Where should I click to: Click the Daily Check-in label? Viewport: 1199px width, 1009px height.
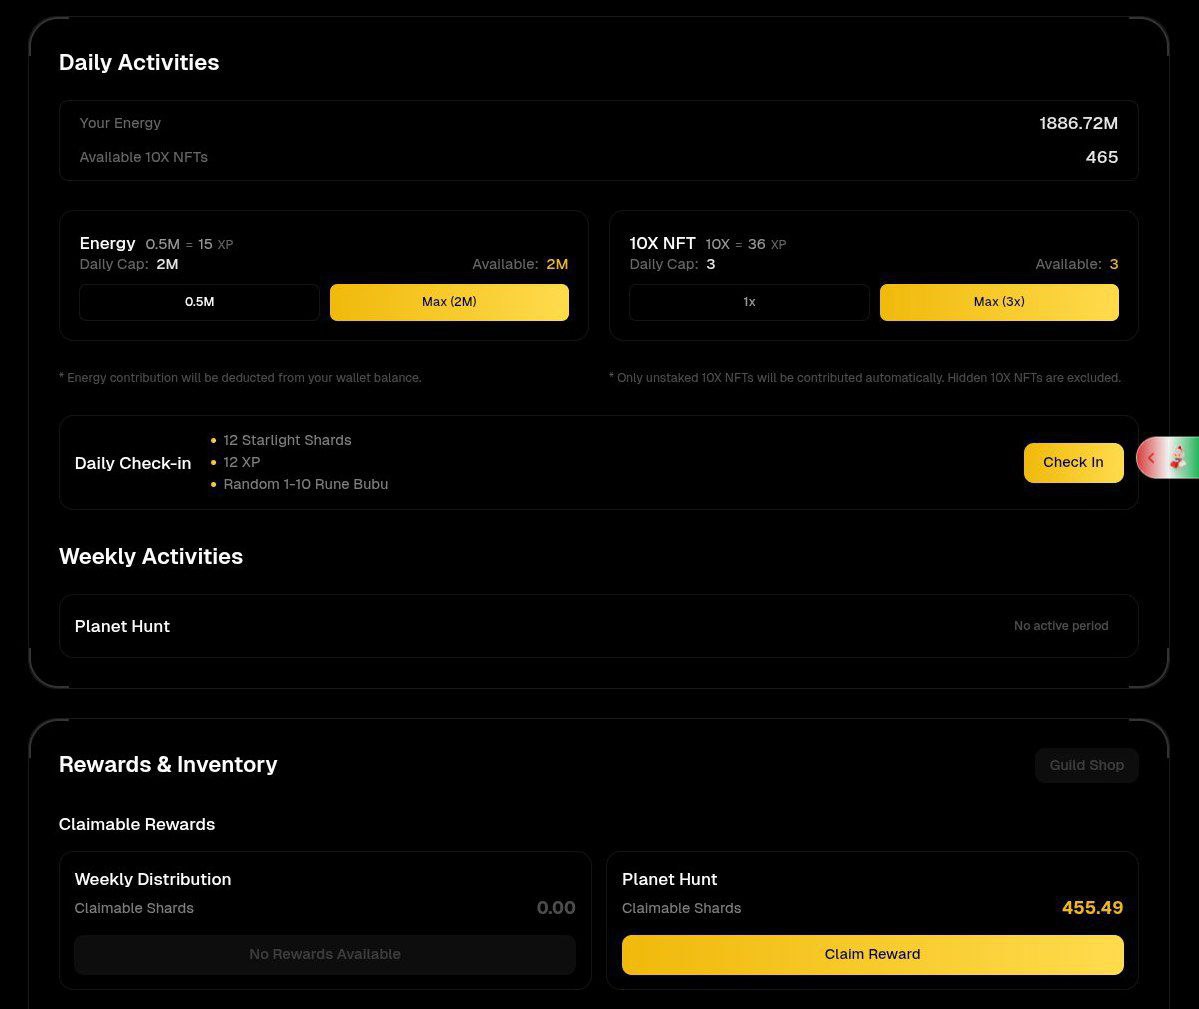(x=132, y=463)
